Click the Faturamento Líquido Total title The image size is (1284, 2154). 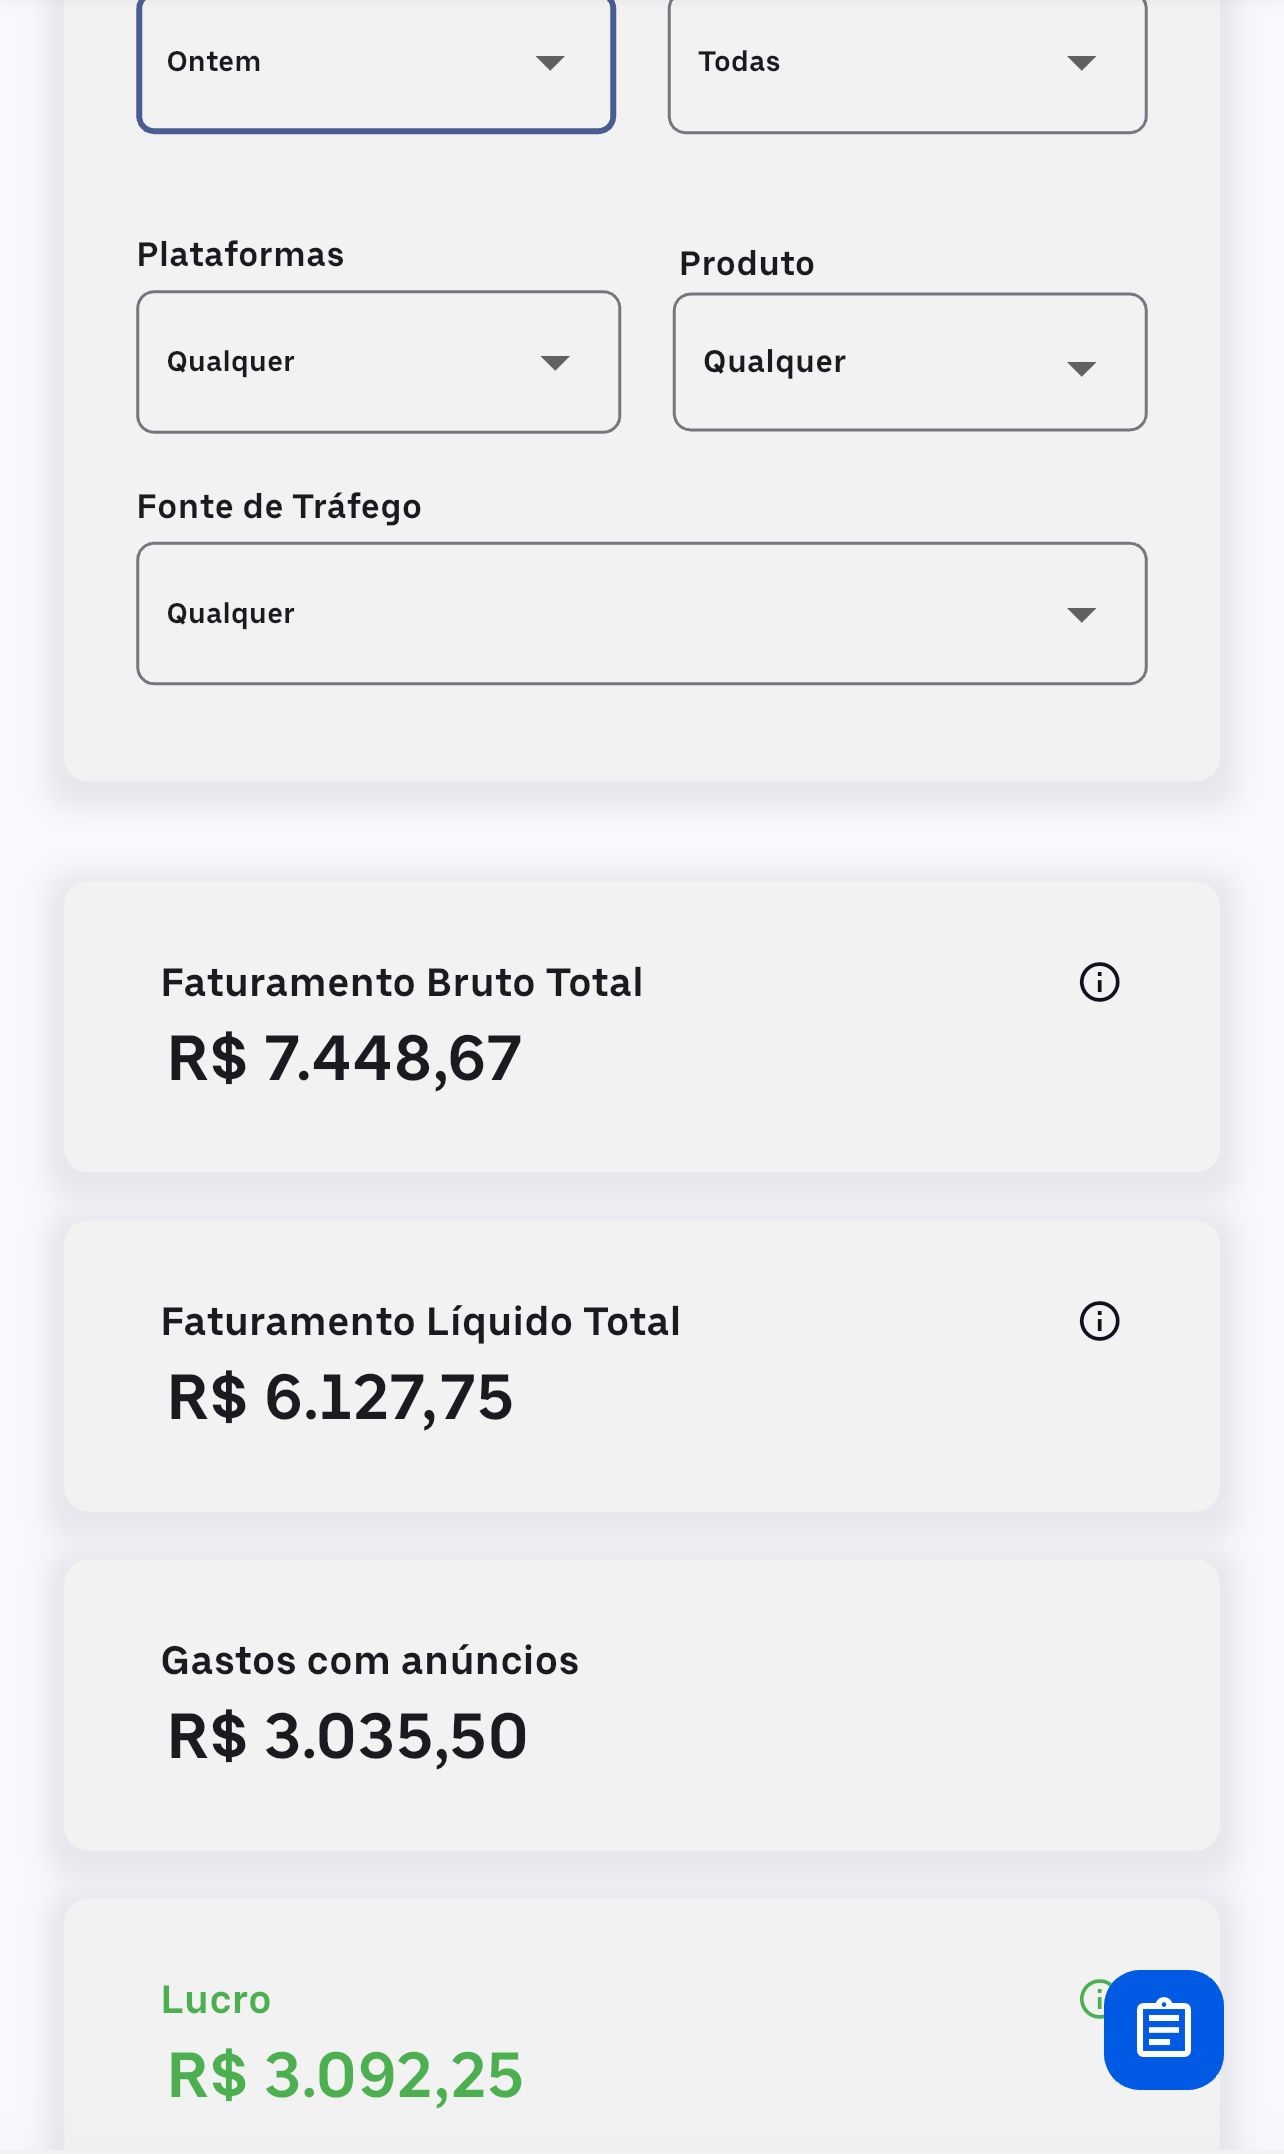click(x=420, y=1322)
